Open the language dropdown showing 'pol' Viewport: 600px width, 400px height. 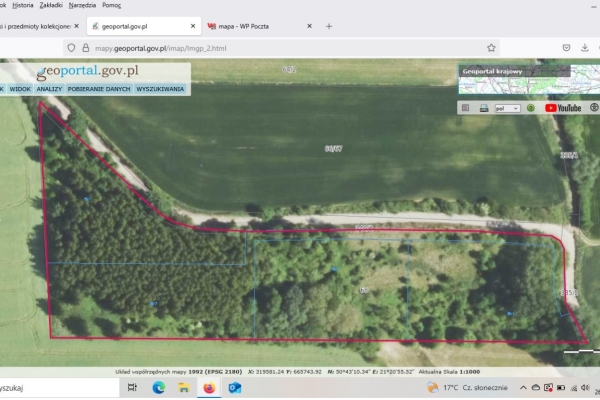508,107
